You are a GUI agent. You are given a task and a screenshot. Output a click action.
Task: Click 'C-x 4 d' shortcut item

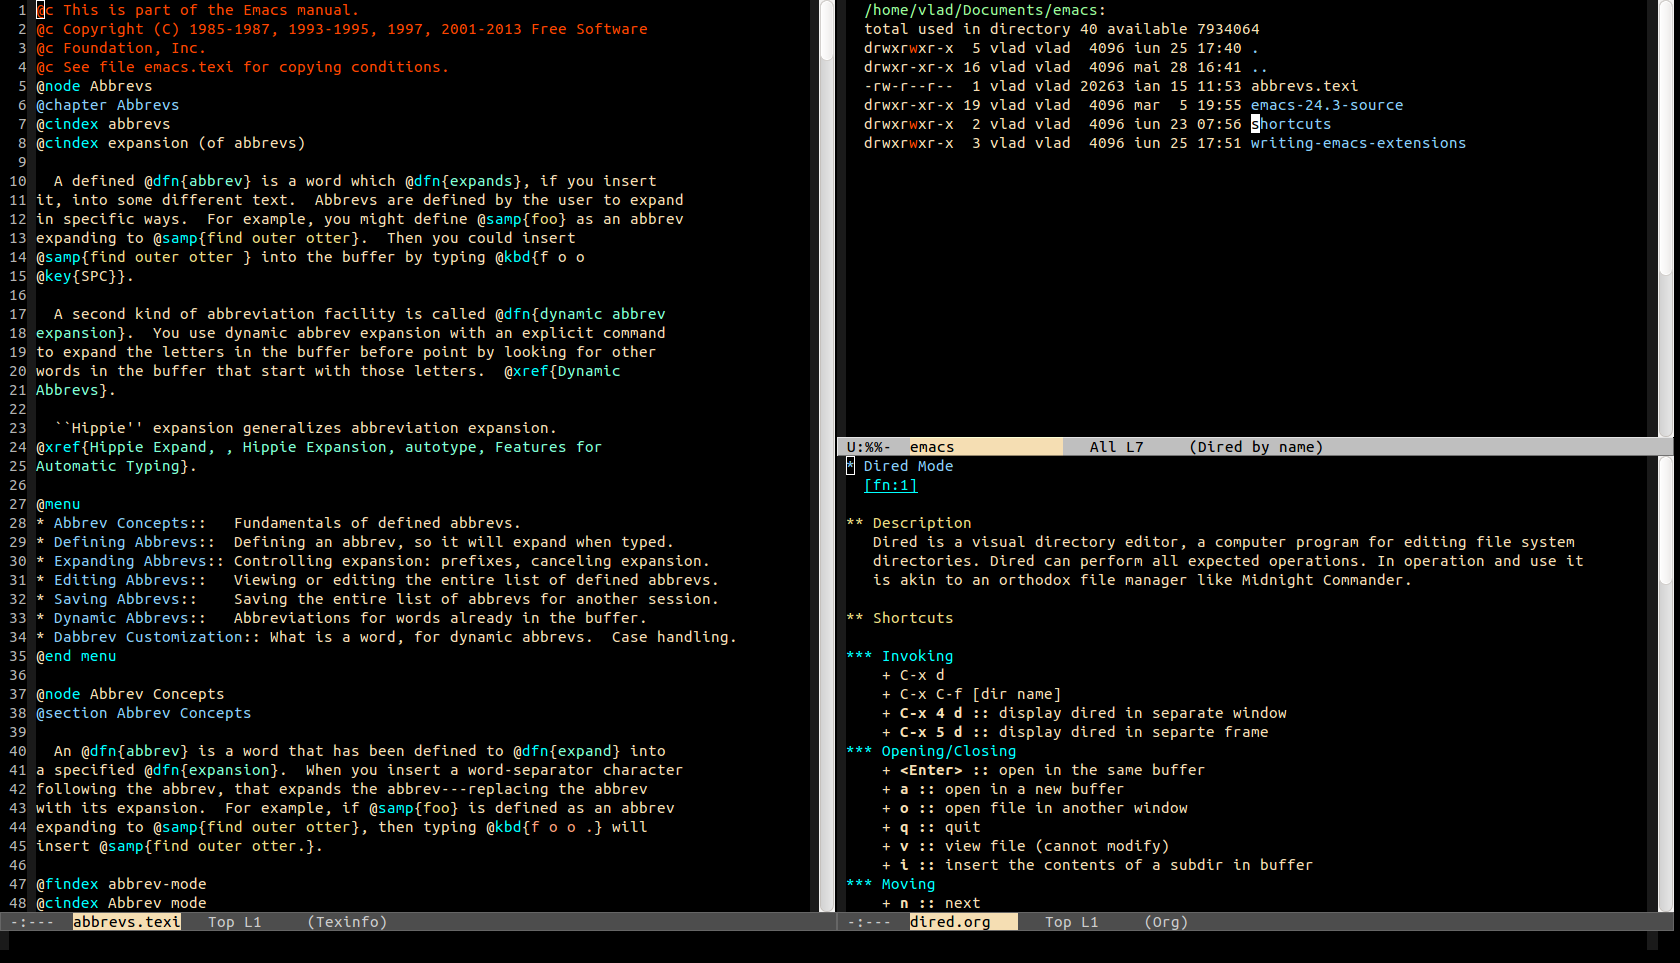pos(1084,713)
